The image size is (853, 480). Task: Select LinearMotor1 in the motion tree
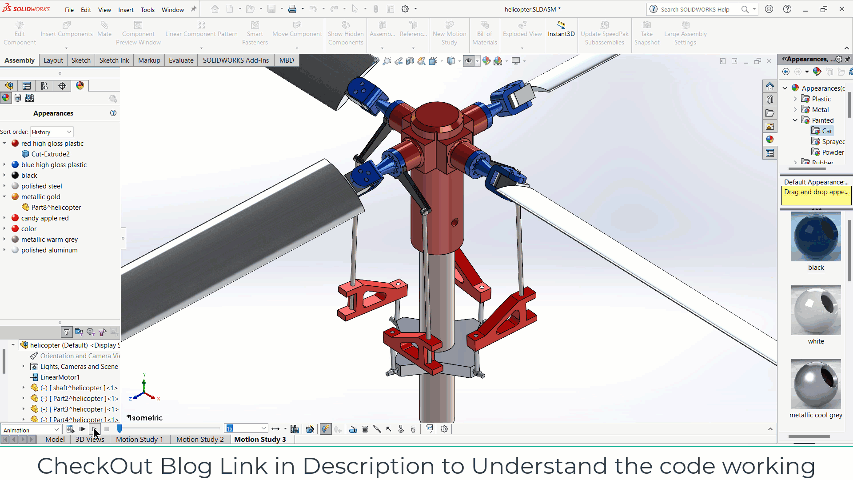point(55,377)
